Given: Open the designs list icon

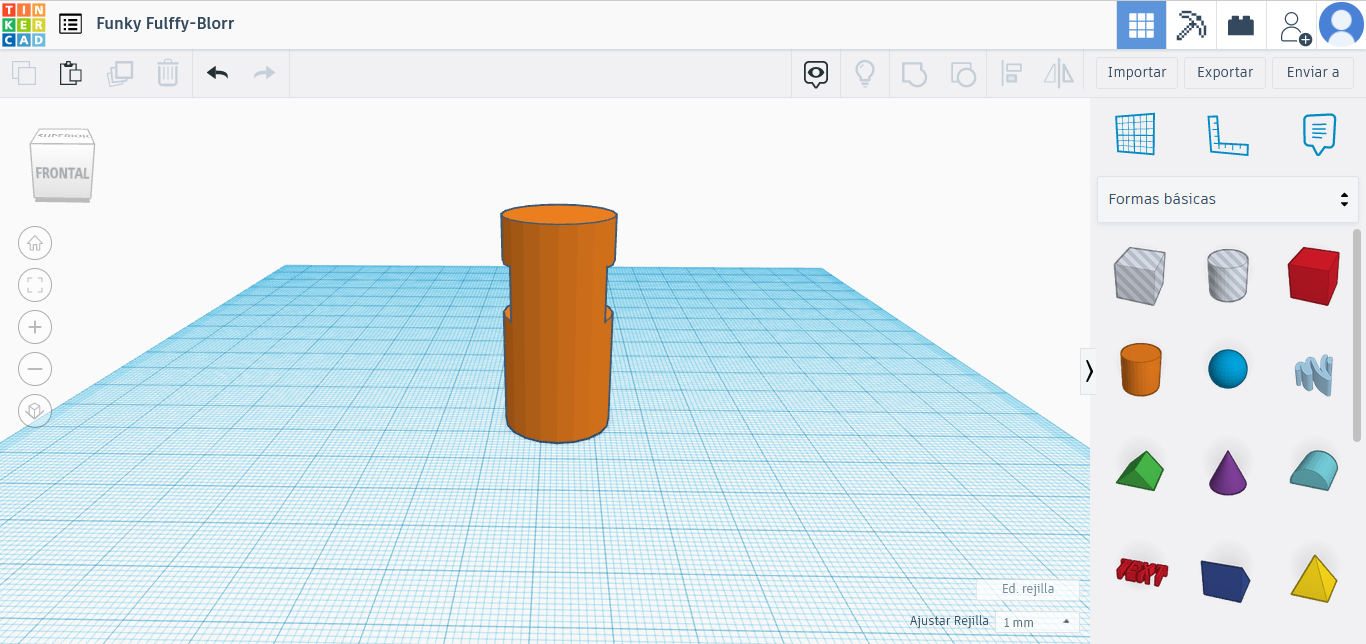Looking at the screenshot, I should click(71, 24).
